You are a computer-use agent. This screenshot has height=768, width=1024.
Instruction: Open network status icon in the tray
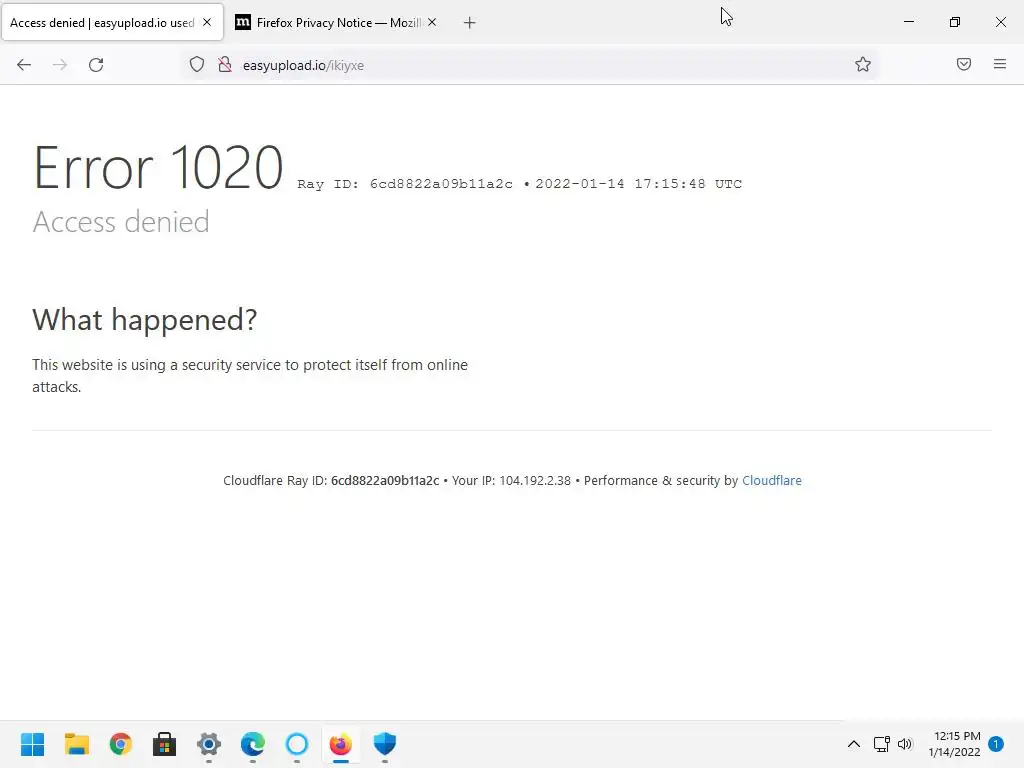click(882, 744)
